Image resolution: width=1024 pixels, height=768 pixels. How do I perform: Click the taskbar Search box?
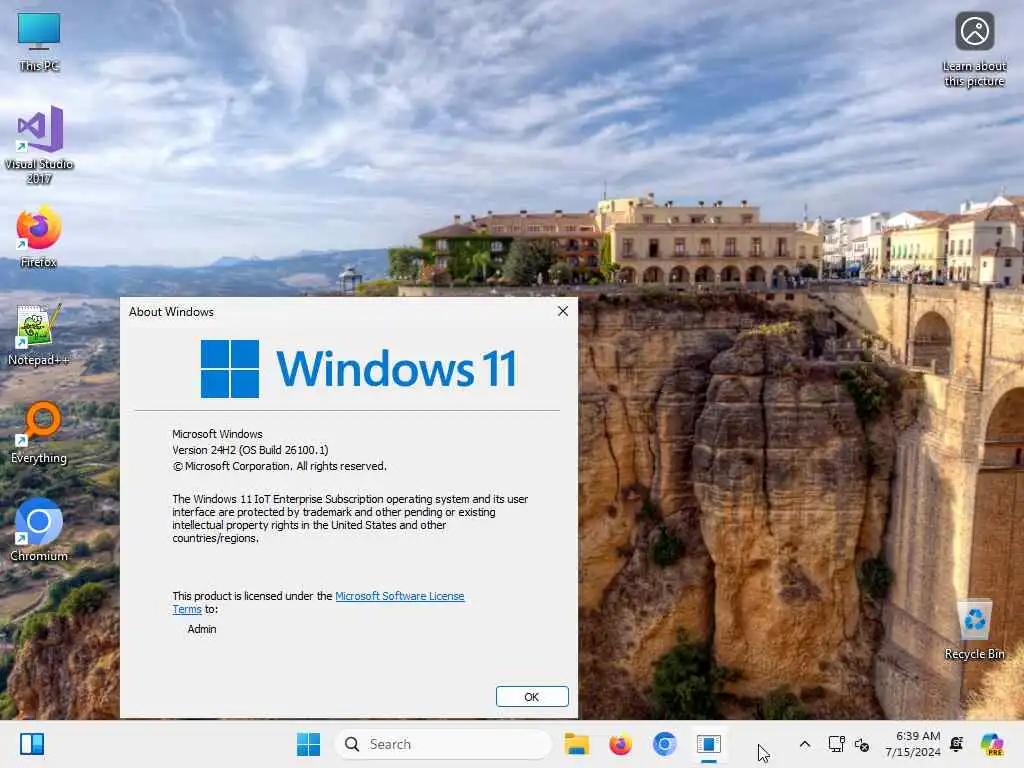tap(443, 744)
